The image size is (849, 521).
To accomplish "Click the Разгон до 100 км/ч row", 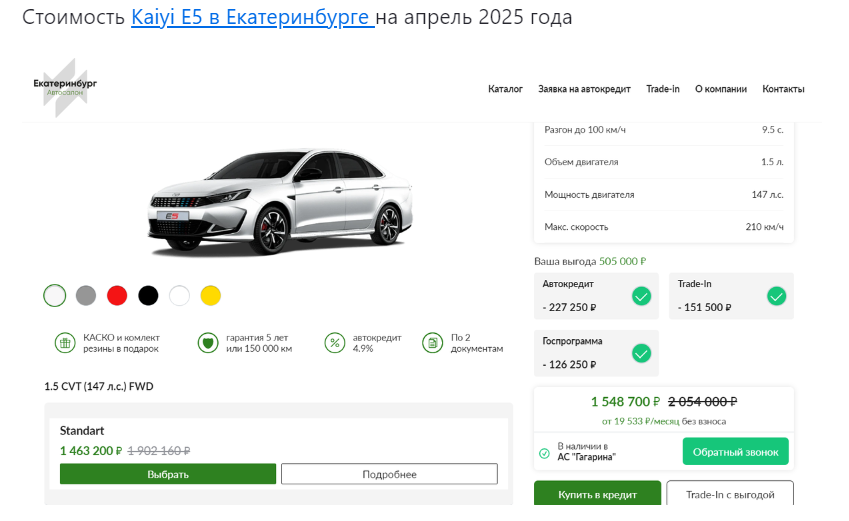I will pos(664,130).
